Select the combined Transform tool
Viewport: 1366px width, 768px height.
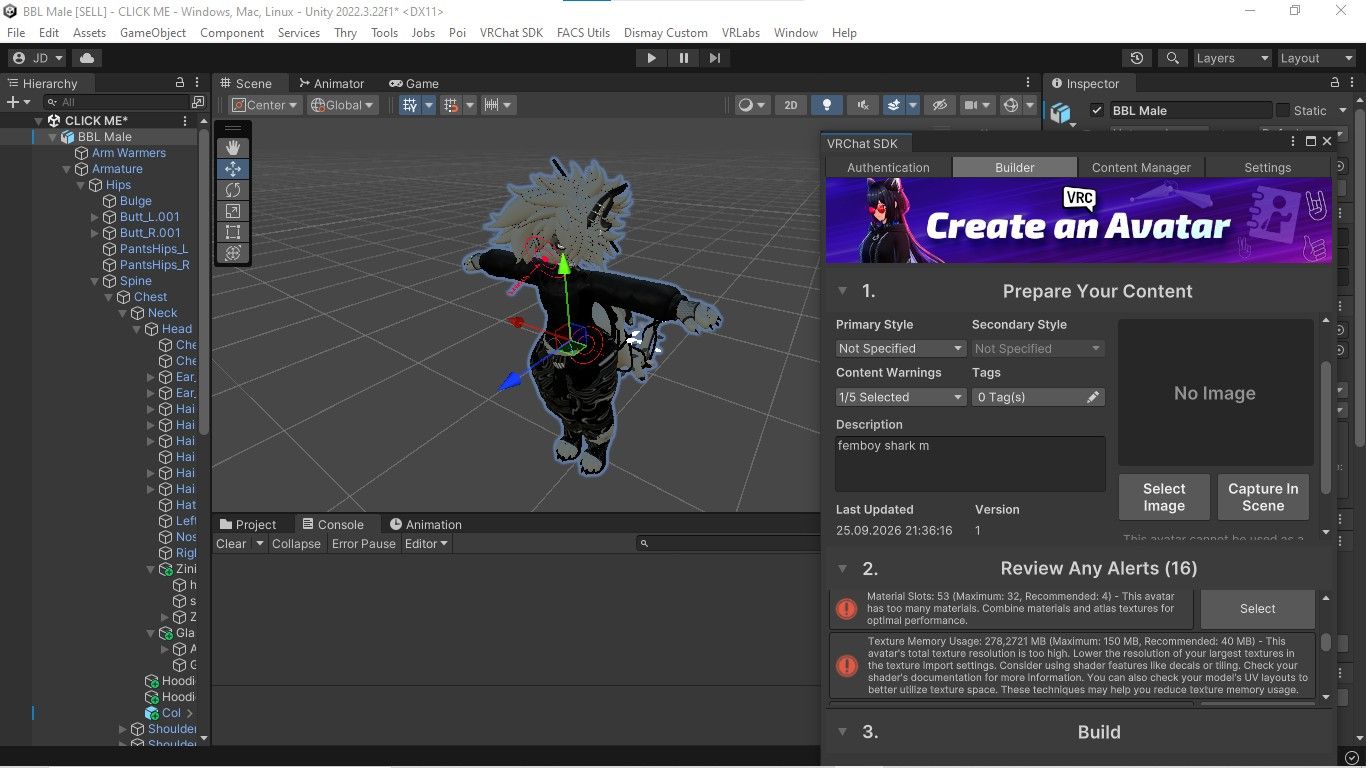click(x=233, y=253)
